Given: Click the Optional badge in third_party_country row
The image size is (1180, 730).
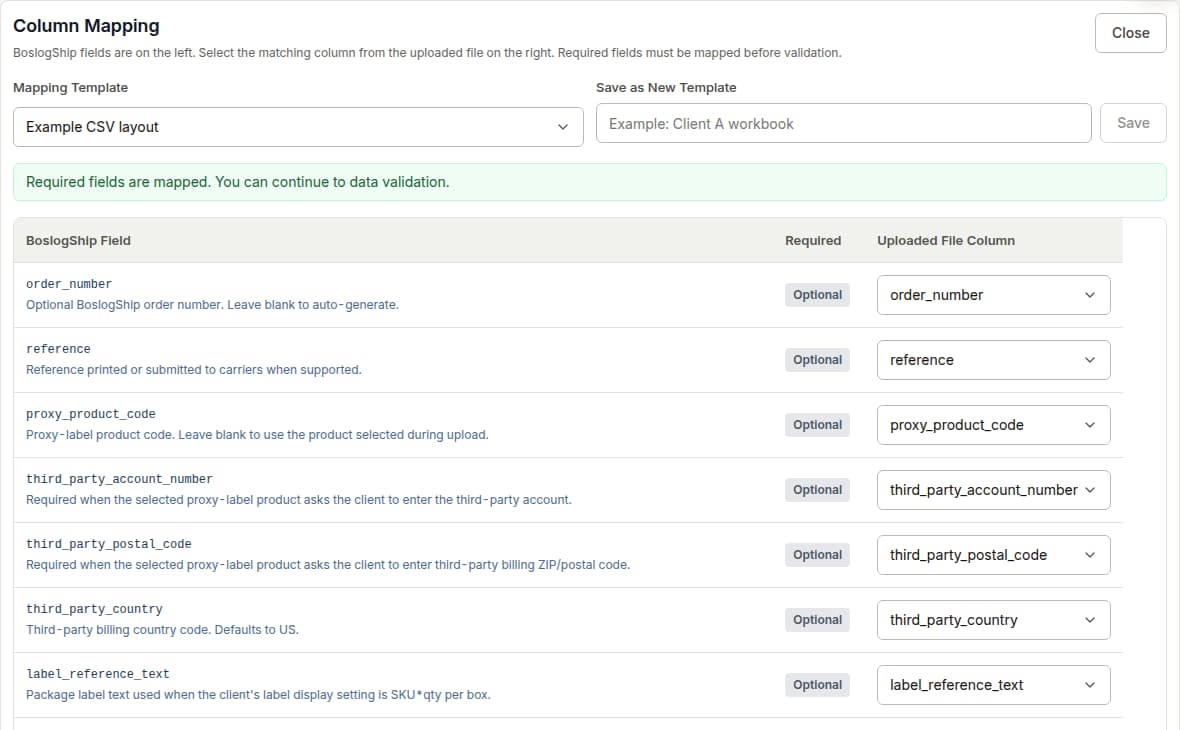Looking at the screenshot, I should click(817, 620).
